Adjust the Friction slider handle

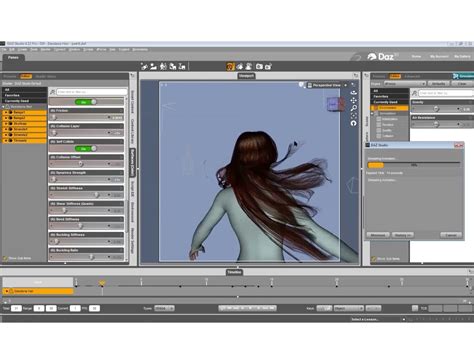point(54,117)
